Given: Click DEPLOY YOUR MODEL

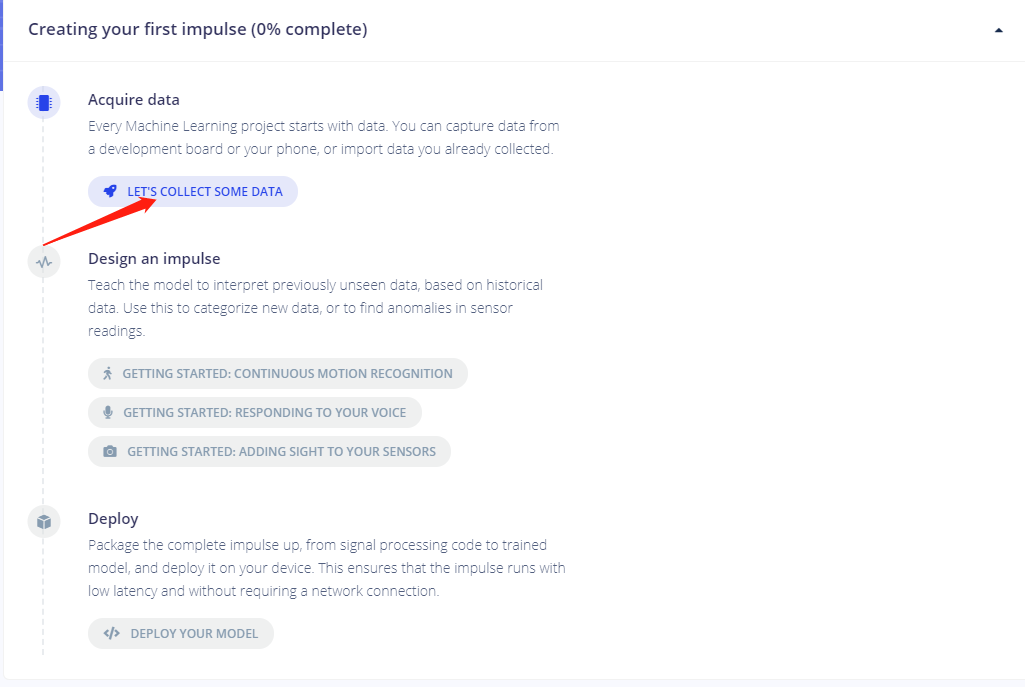Looking at the screenshot, I should coord(180,633).
